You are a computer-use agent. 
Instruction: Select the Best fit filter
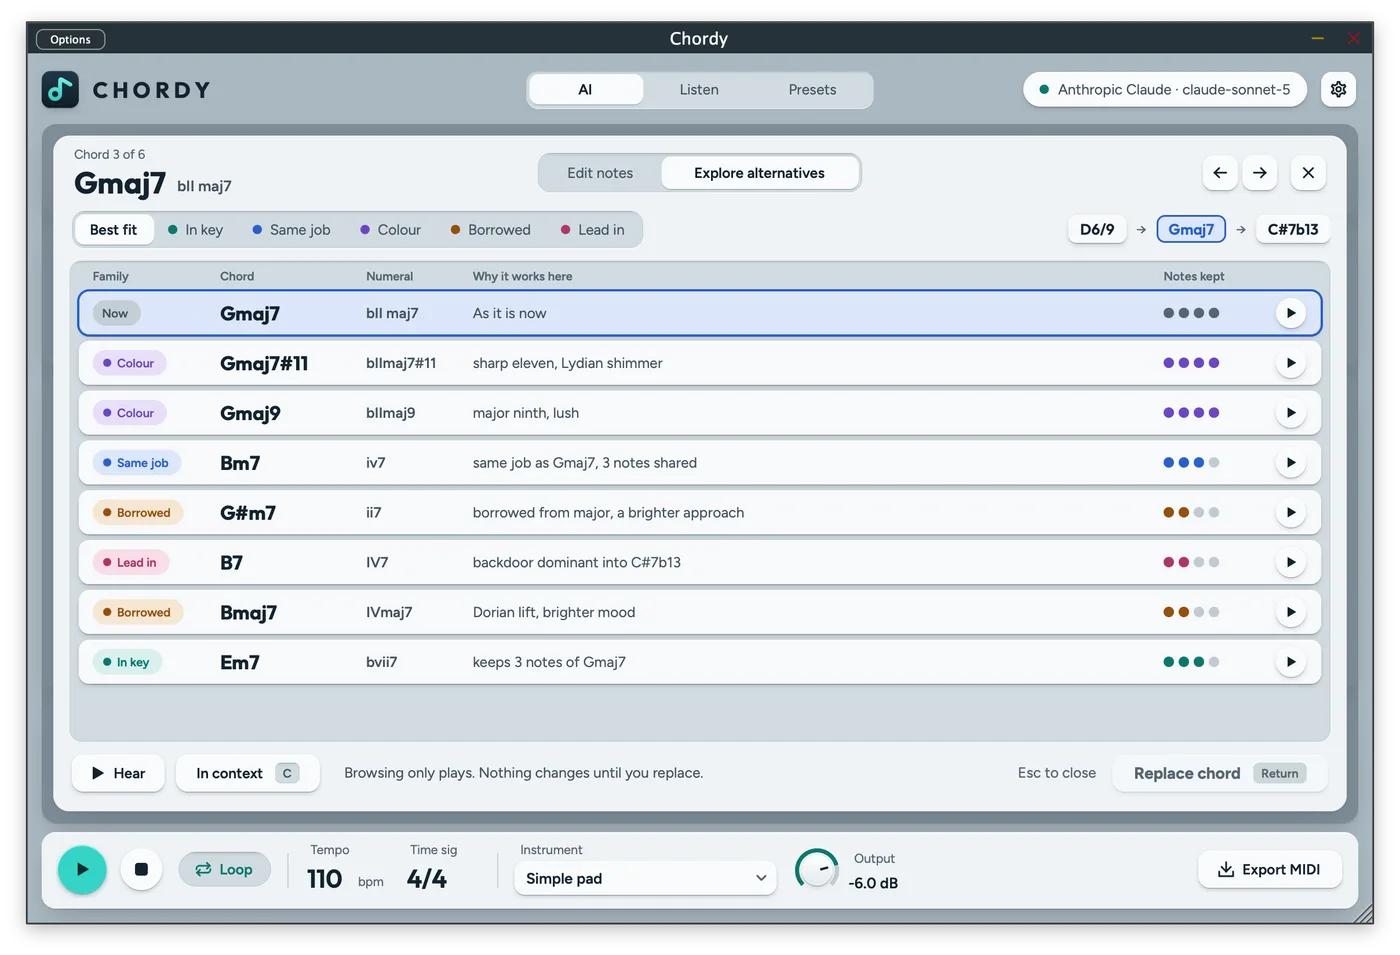[113, 230]
